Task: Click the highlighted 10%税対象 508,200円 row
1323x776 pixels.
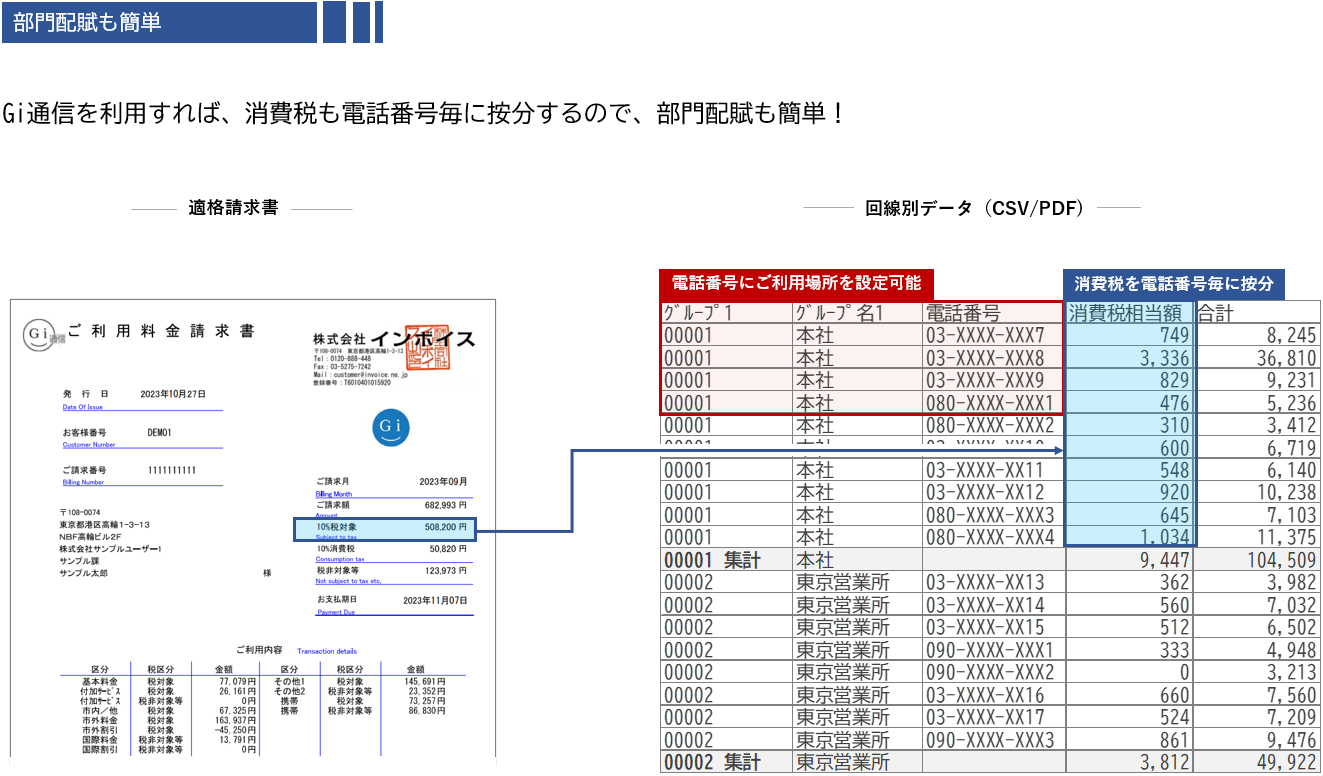Action: [385, 529]
